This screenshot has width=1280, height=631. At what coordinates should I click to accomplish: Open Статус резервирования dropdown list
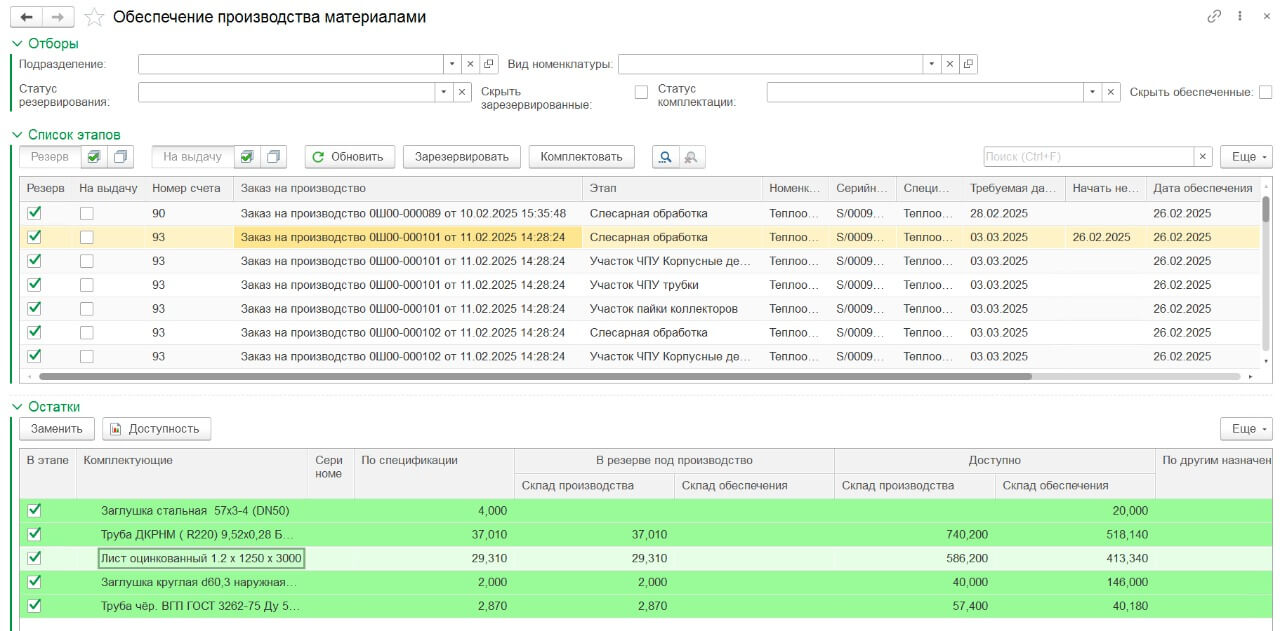[443, 92]
